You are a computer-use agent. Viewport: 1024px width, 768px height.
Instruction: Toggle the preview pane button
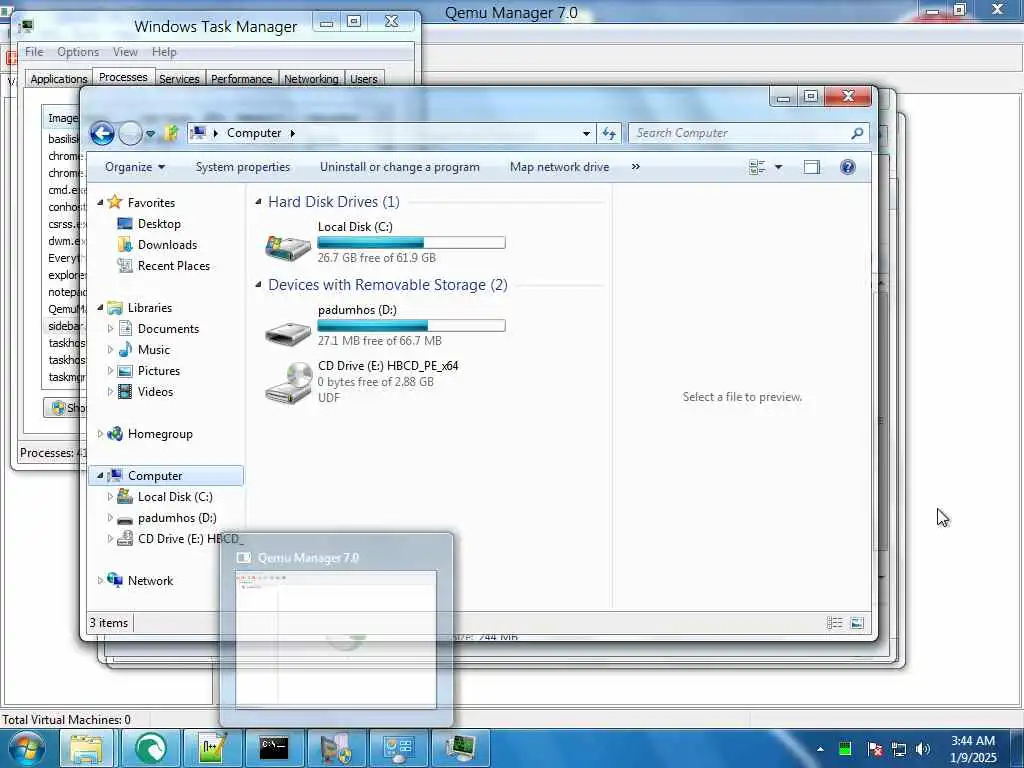point(811,167)
